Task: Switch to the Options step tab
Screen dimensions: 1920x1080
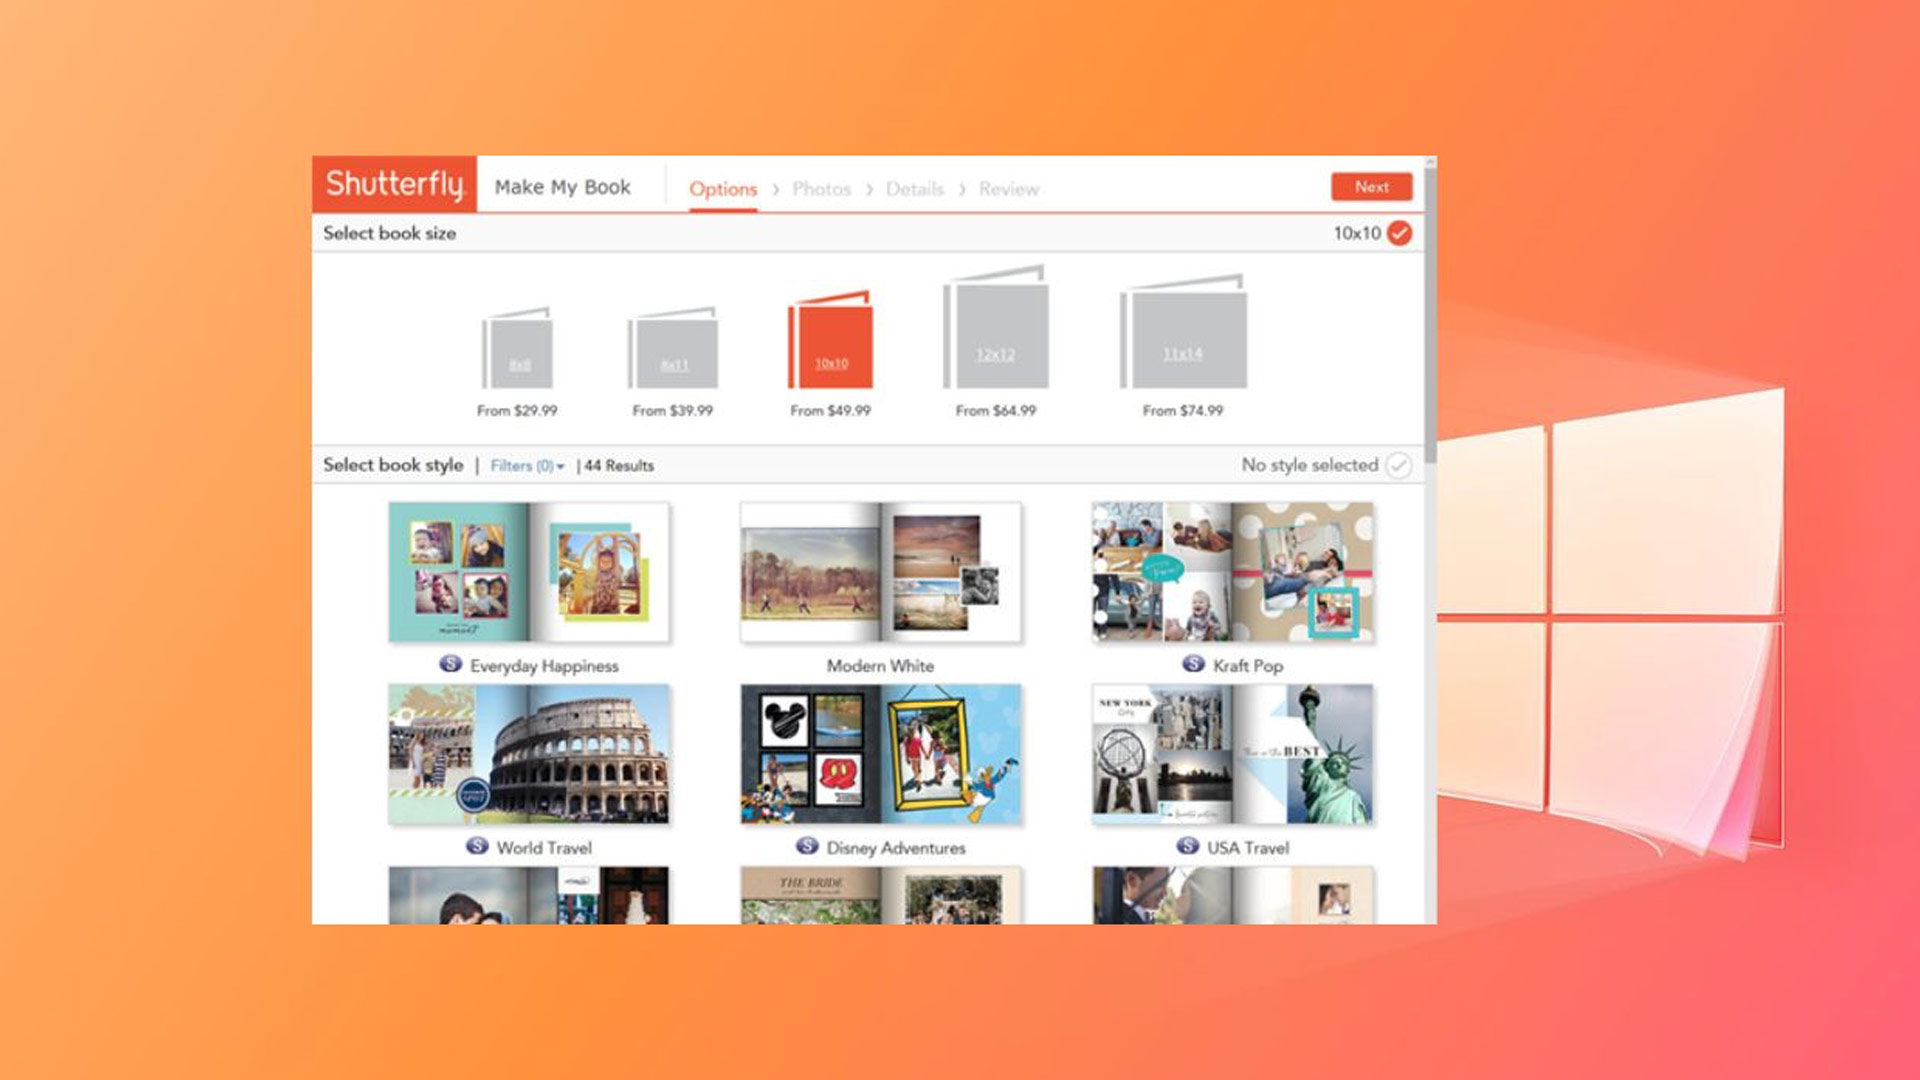Action: tap(723, 189)
